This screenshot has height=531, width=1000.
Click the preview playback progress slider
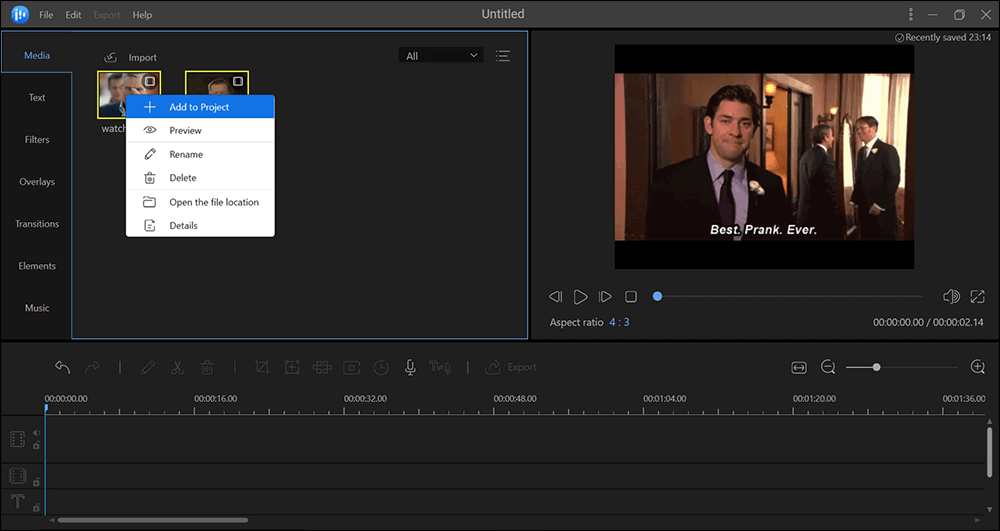click(788, 296)
